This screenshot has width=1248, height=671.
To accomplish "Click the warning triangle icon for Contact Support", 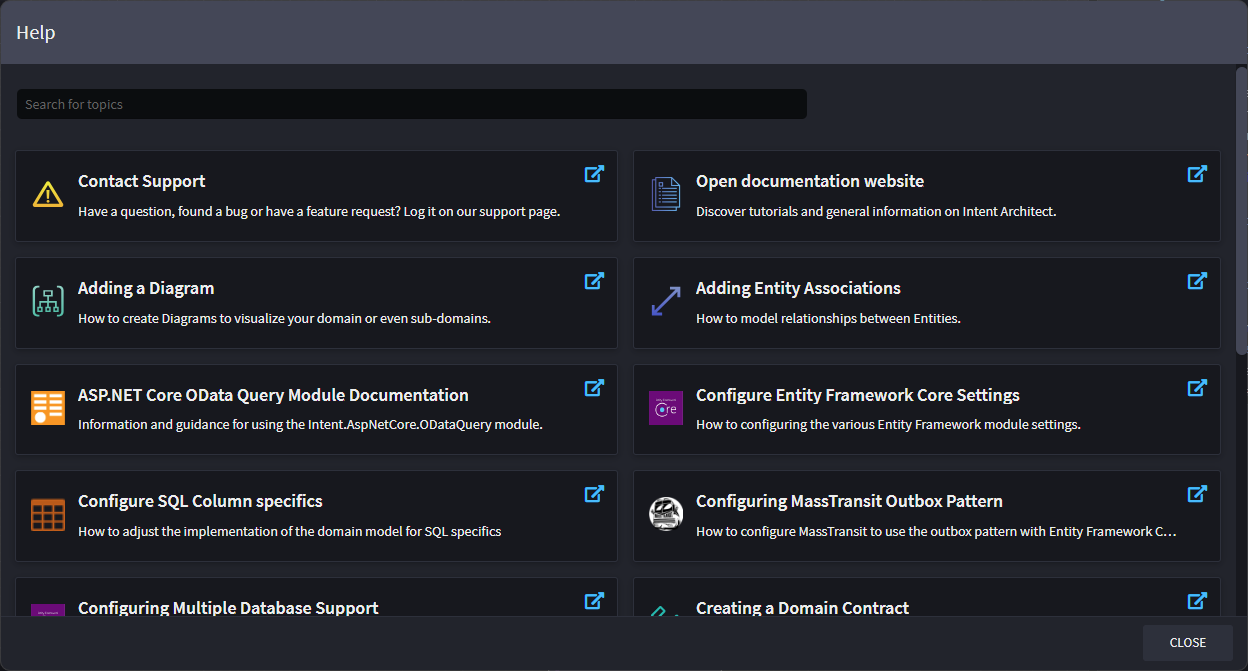I will (48, 194).
